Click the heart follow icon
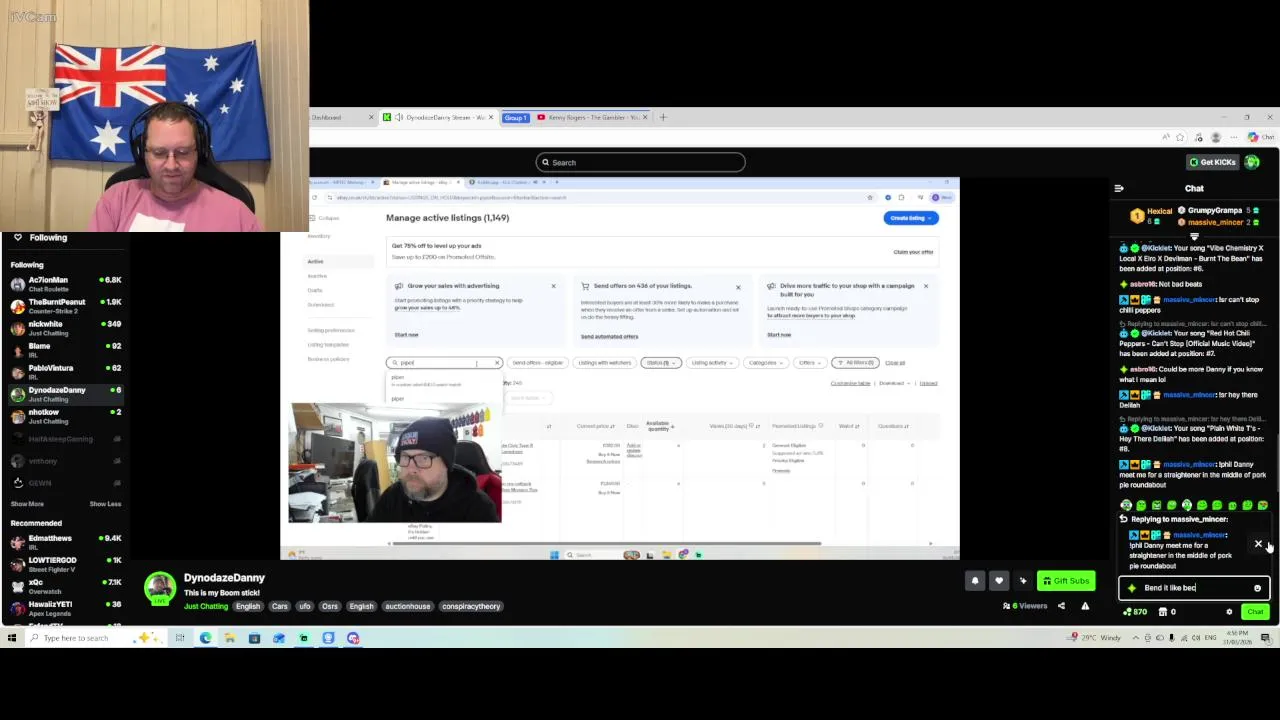This screenshot has height=720, width=1280. 999,580
